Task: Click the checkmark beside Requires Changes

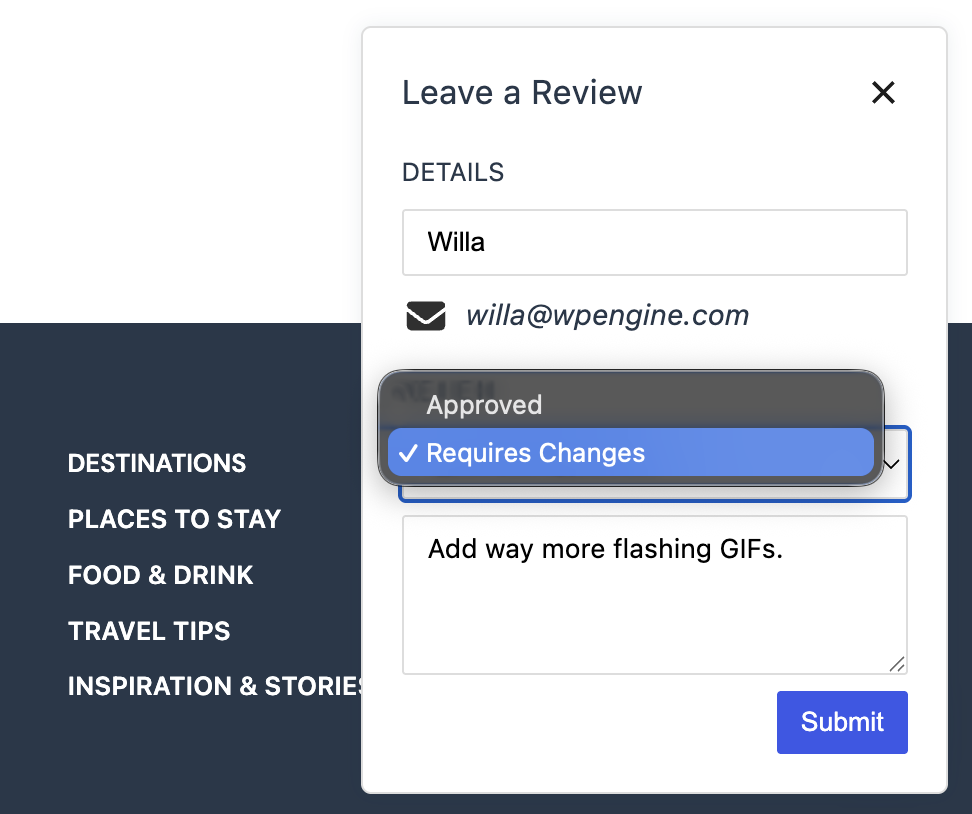Action: (x=408, y=453)
